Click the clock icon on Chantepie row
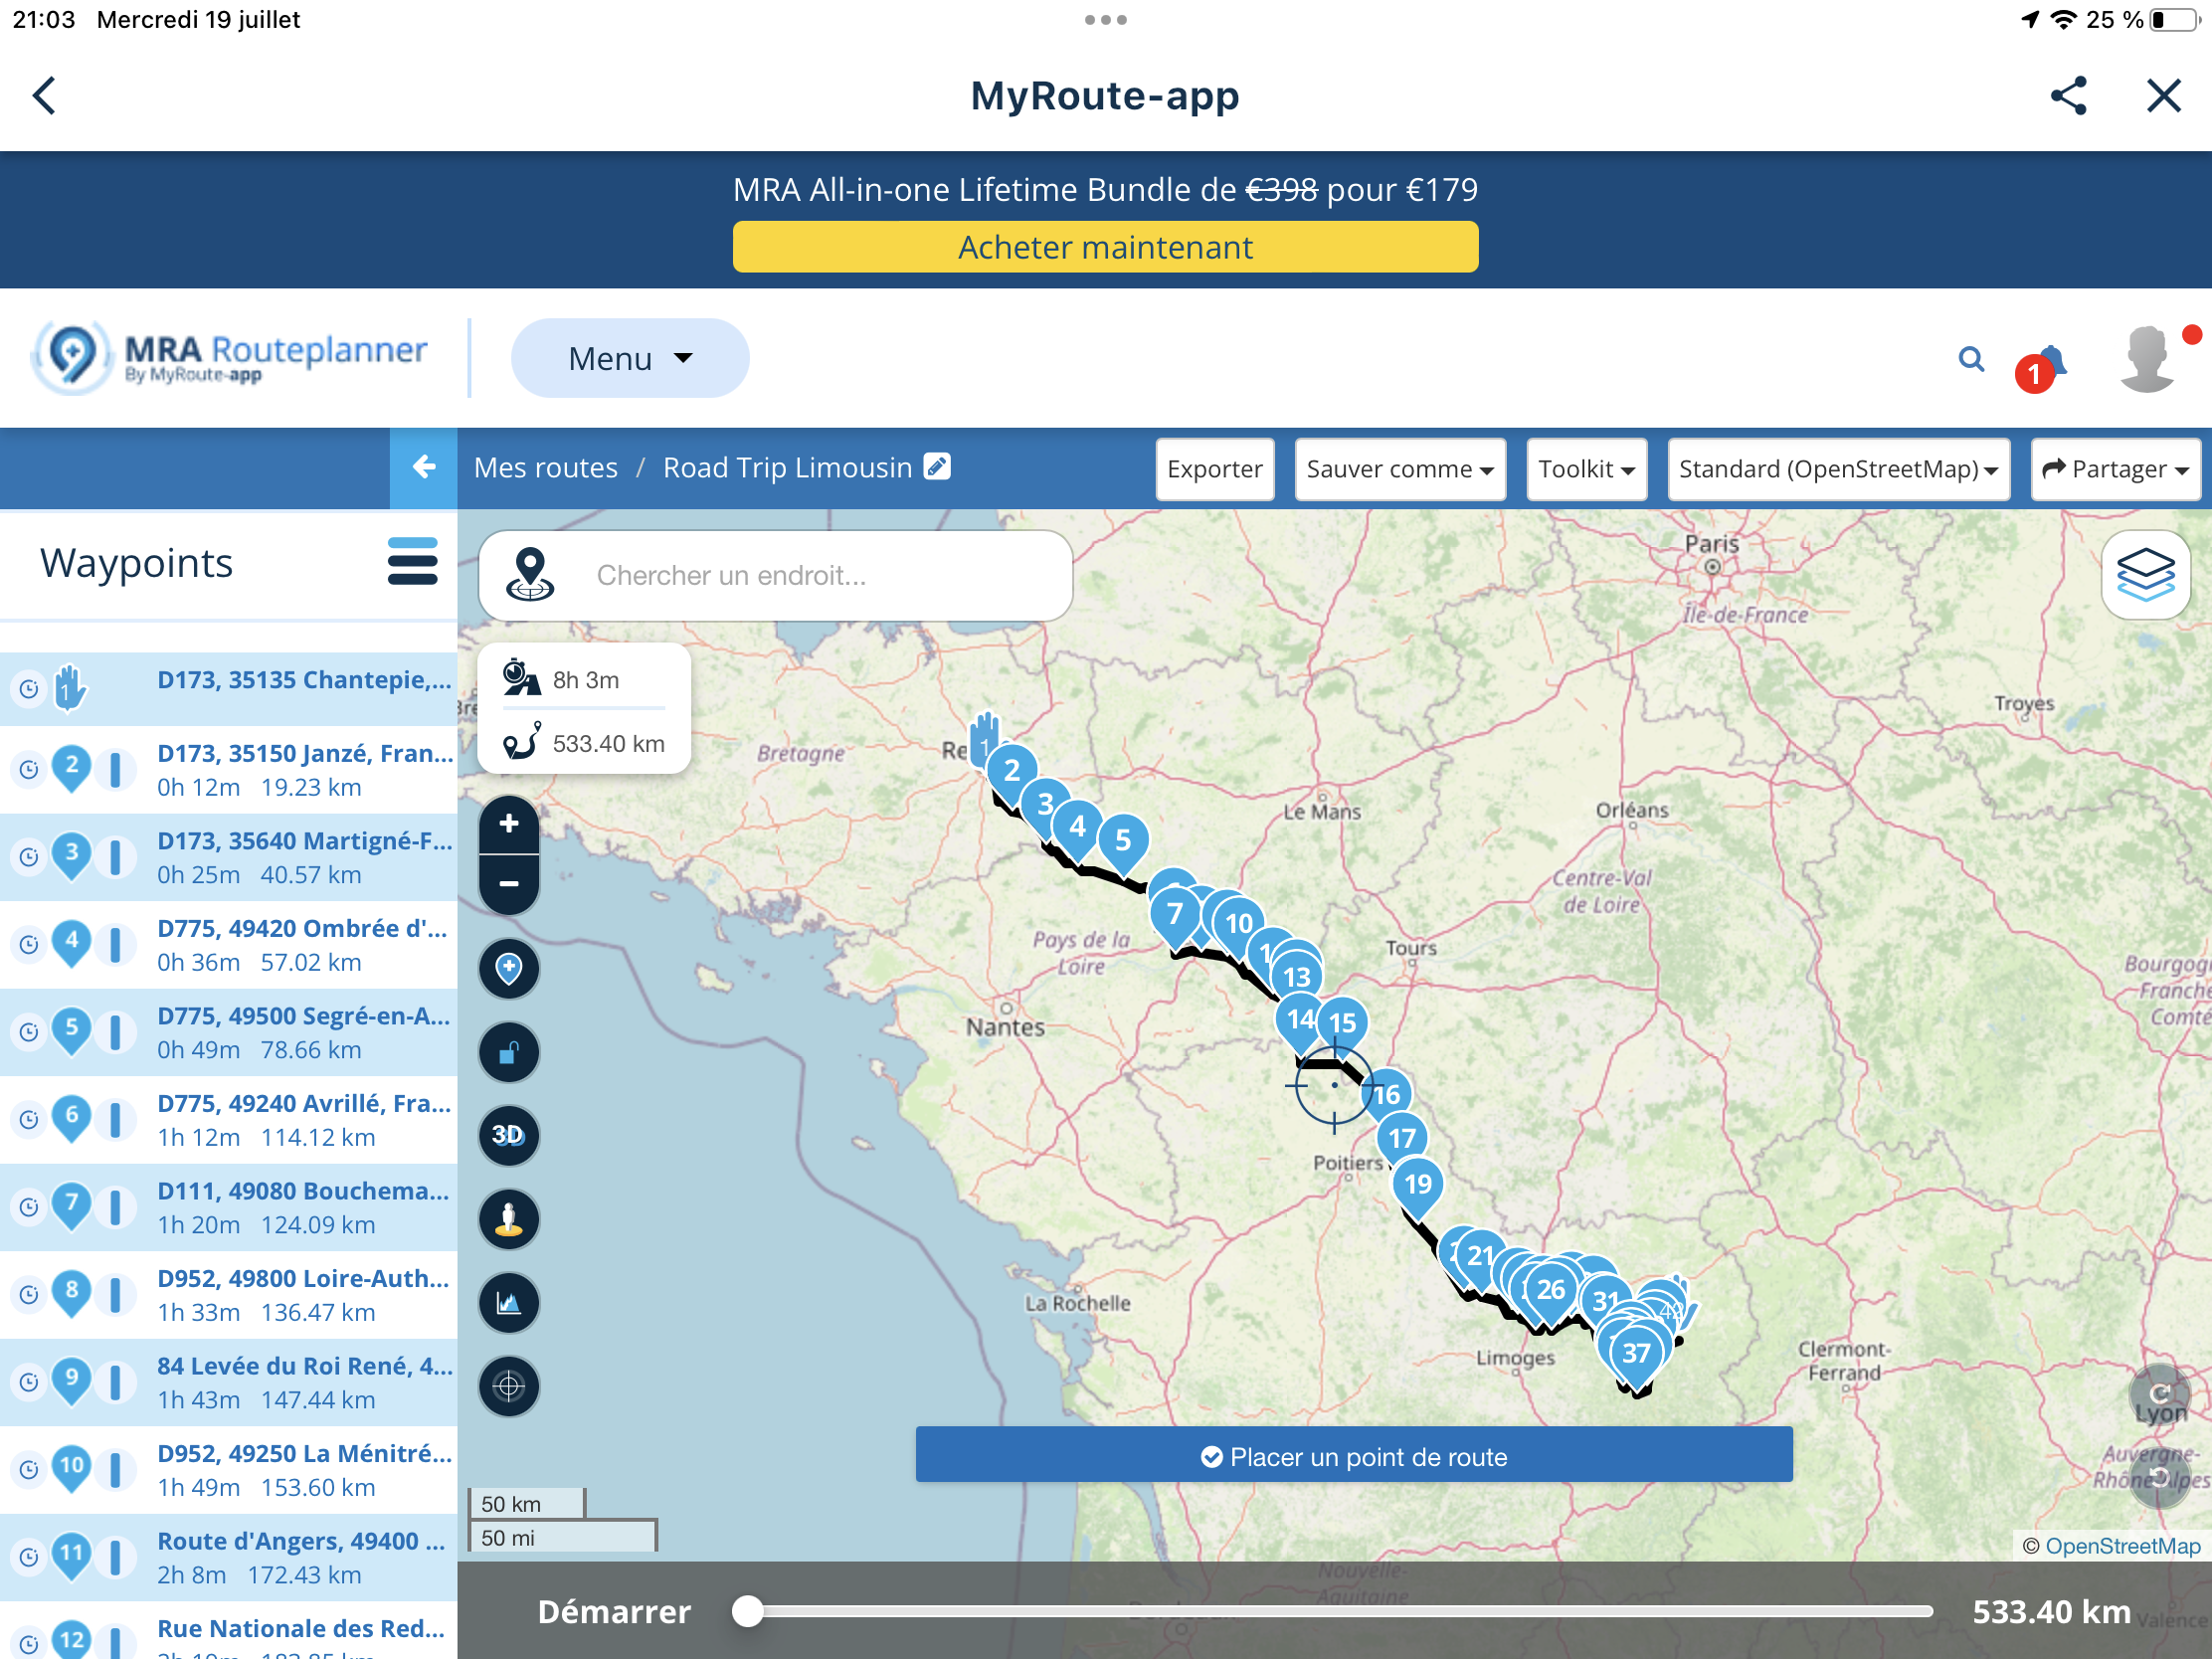The height and width of the screenshot is (1659, 2212). (x=29, y=688)
